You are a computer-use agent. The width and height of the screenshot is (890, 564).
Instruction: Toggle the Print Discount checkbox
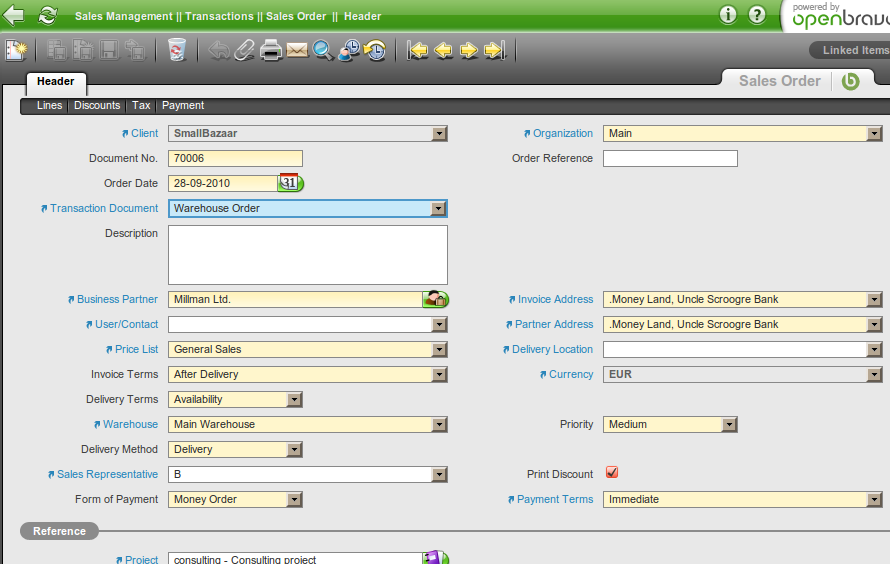point(612,473)
